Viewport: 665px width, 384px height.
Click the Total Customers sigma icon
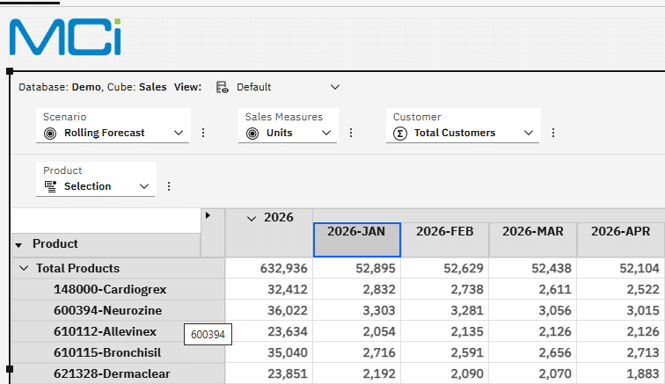pos(400,133)
